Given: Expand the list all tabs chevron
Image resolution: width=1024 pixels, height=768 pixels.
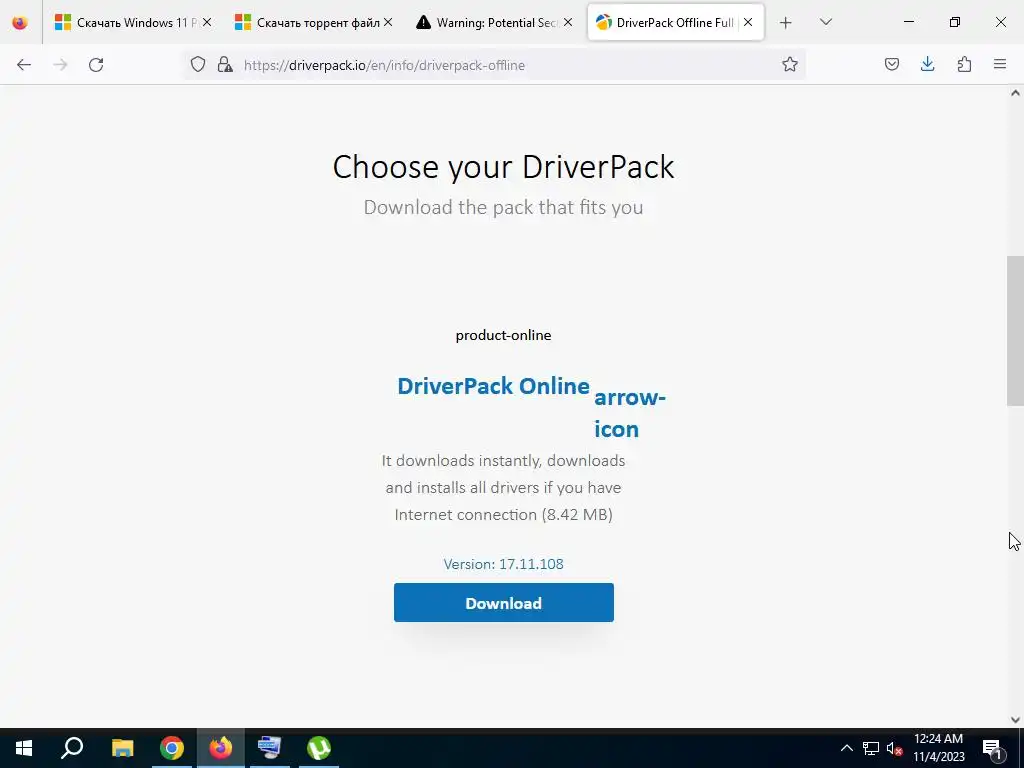Looking at the screenshot, I should (x=825, y=22).
